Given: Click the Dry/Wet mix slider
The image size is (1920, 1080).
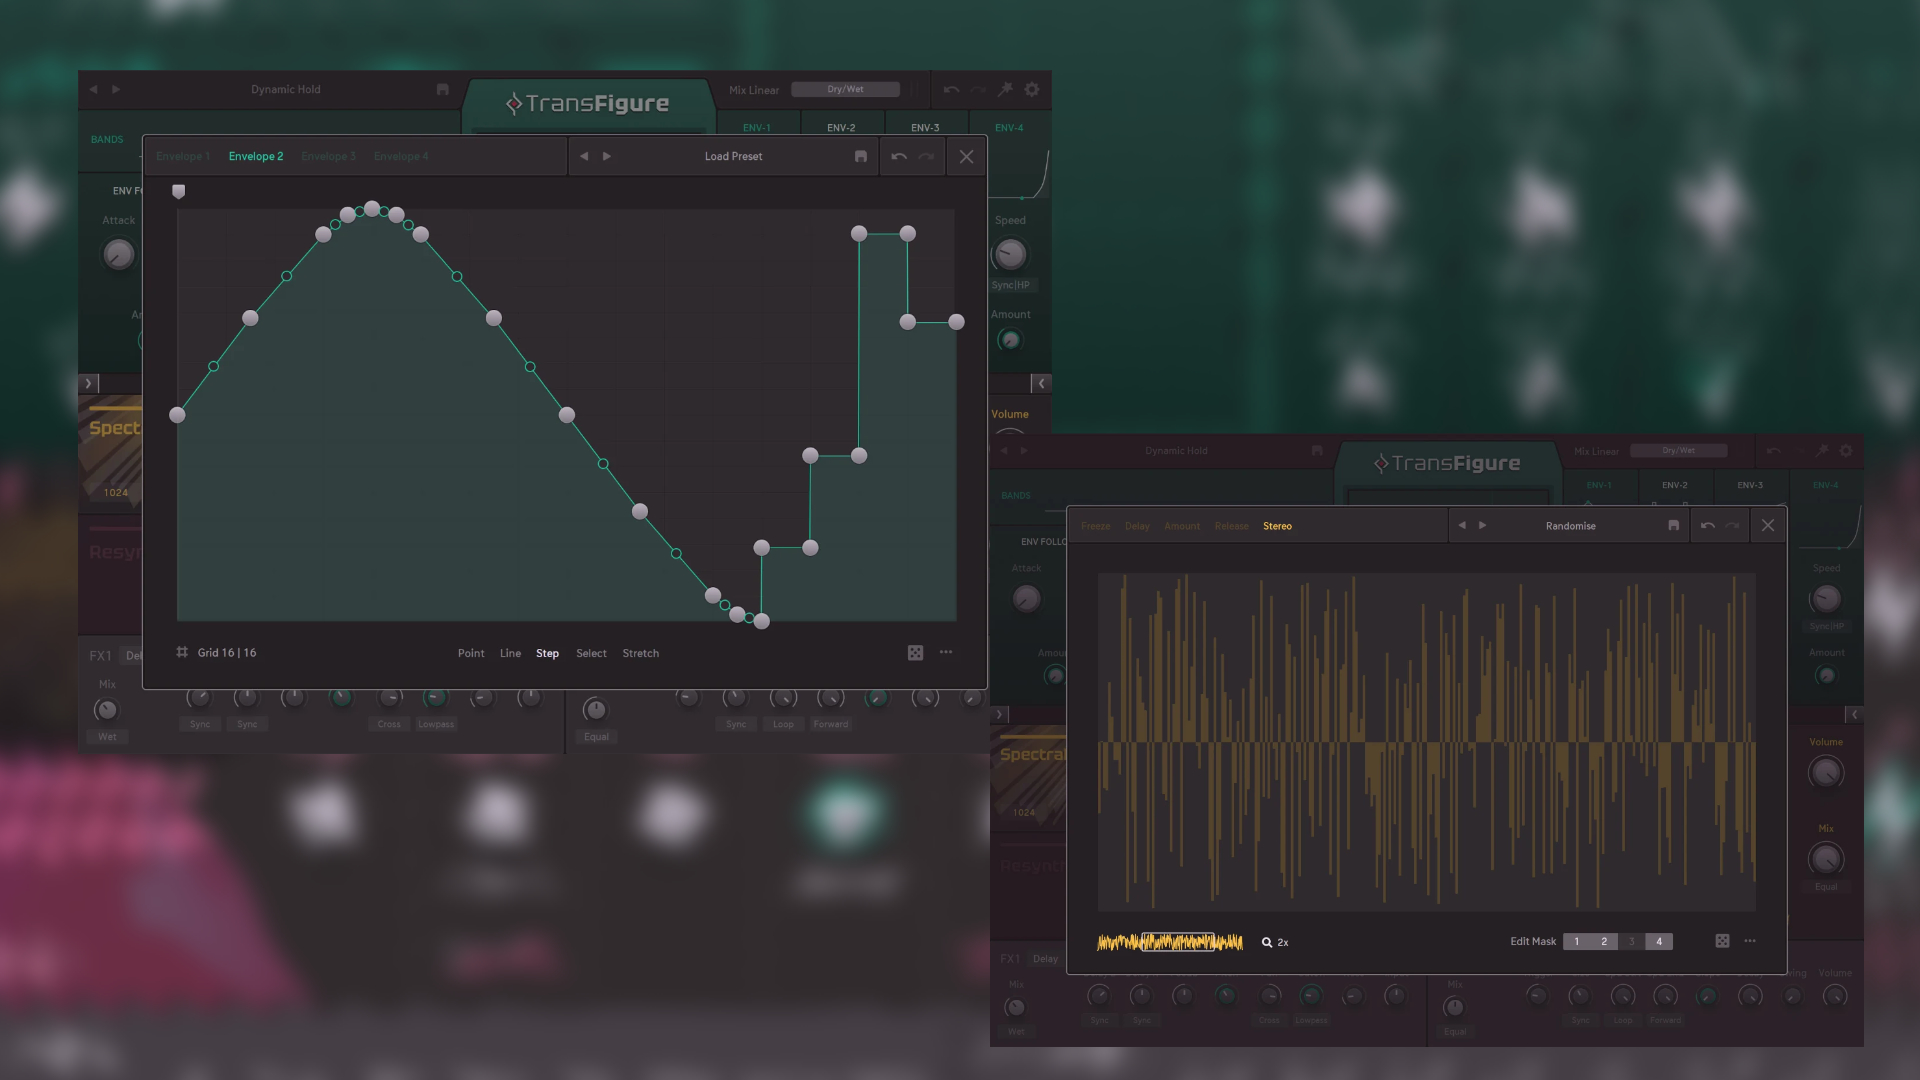Looking at the screenshot, I should tap(845, 90).
